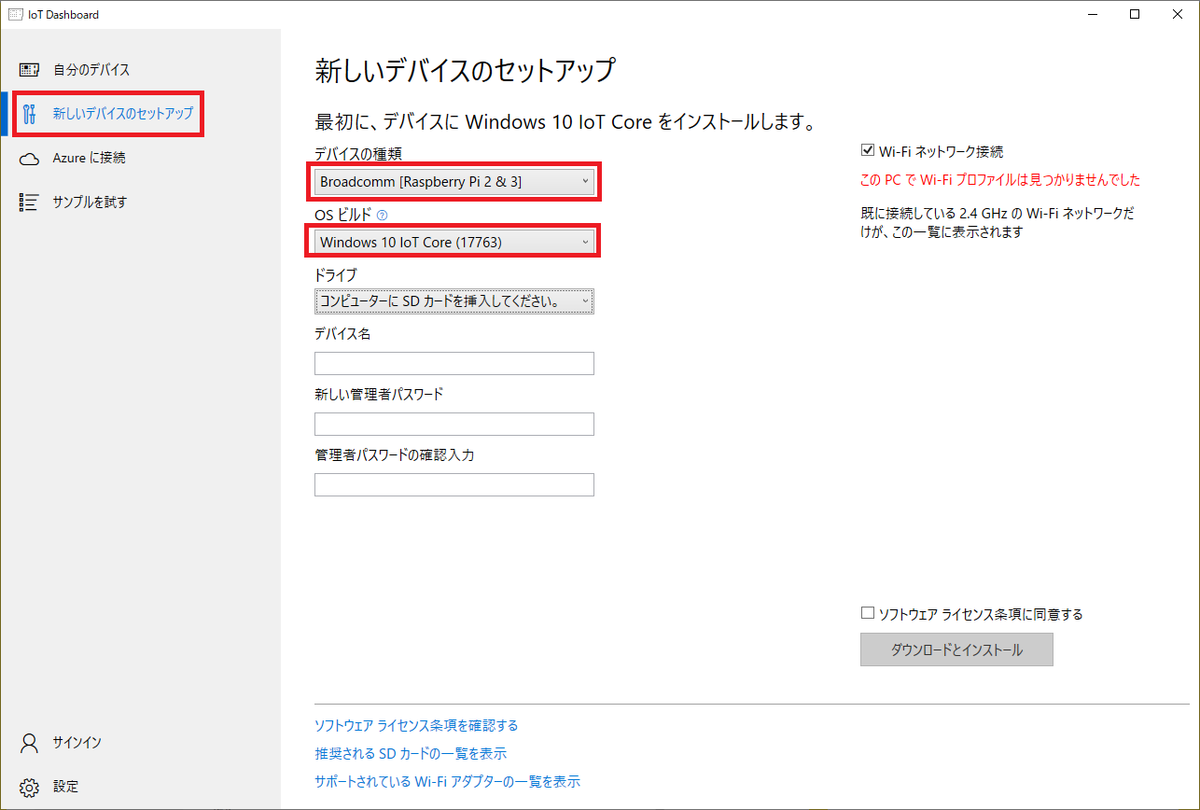Maximize the IoT Dashboard window
The image size is (1200, 810).
[1134, 15]
